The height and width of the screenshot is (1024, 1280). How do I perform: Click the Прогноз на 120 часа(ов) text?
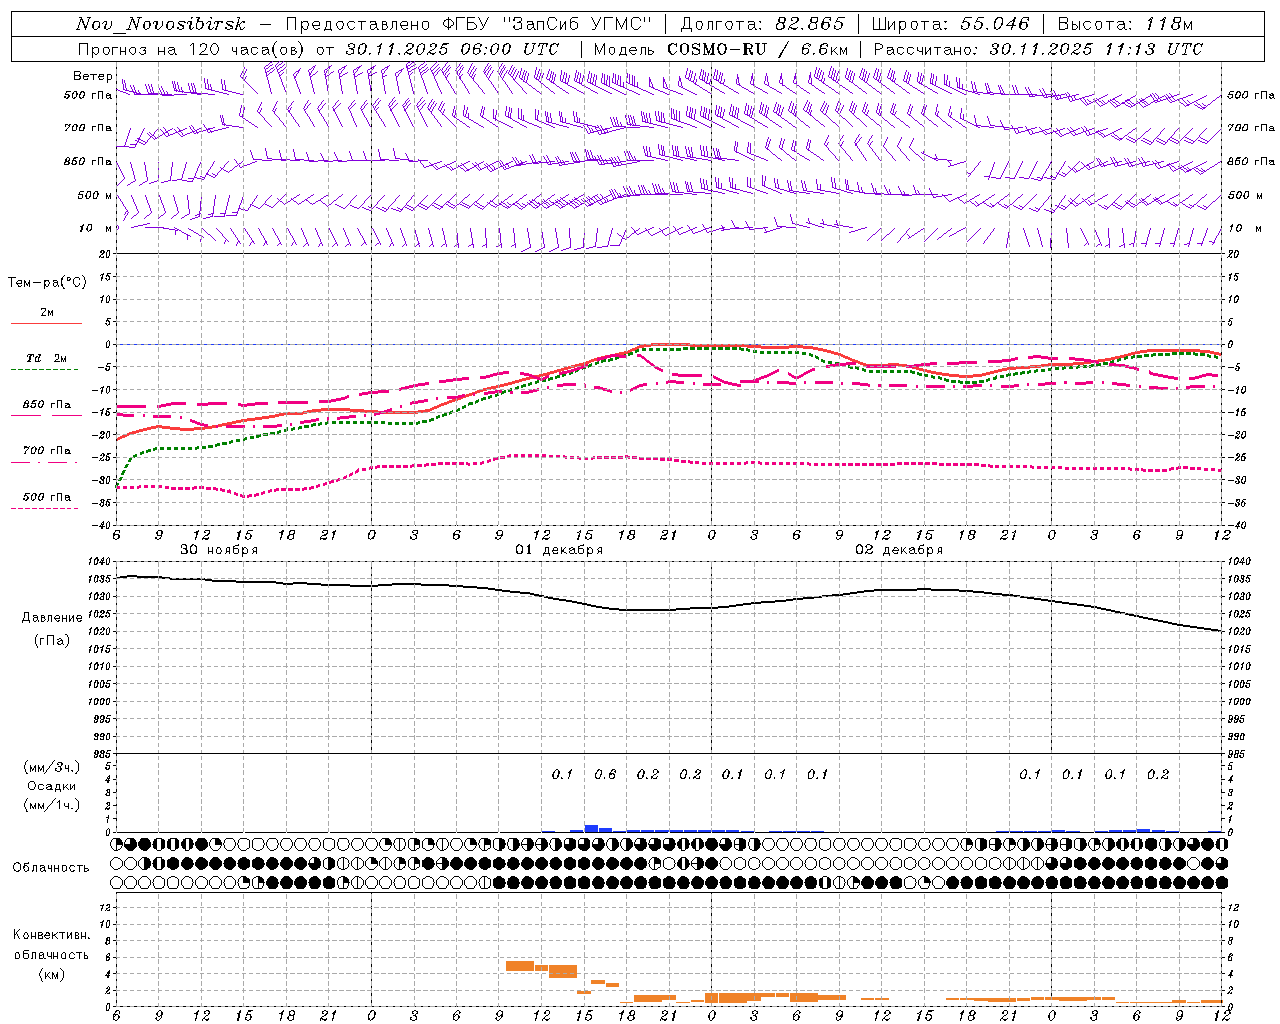pyautogui.click(x=192, y=49)
